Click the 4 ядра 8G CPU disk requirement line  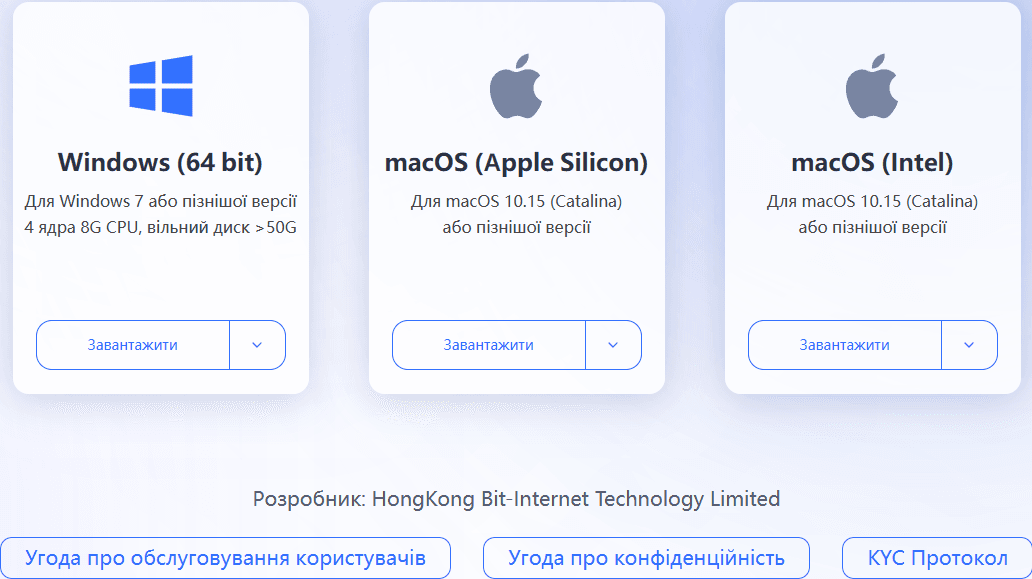pos(160,227)
